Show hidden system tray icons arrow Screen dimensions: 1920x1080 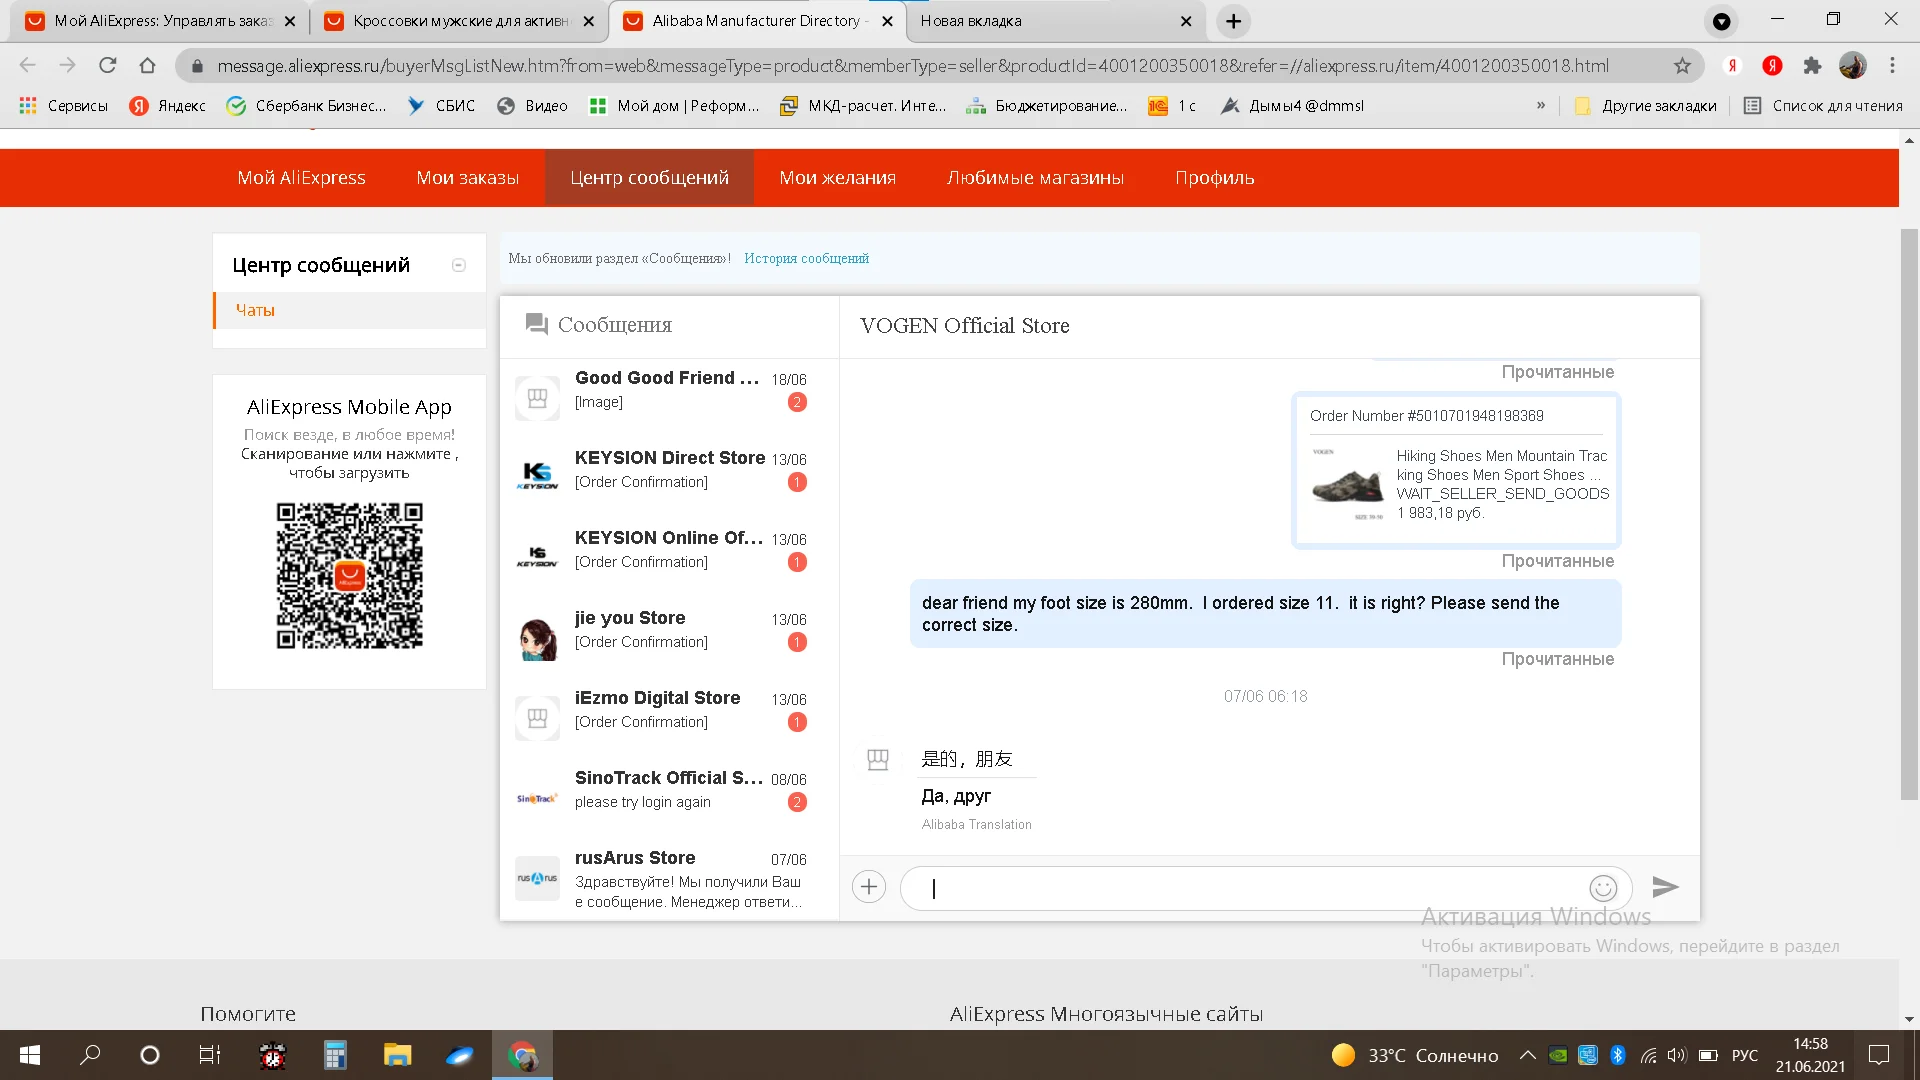click(x=1527, y=1055)
